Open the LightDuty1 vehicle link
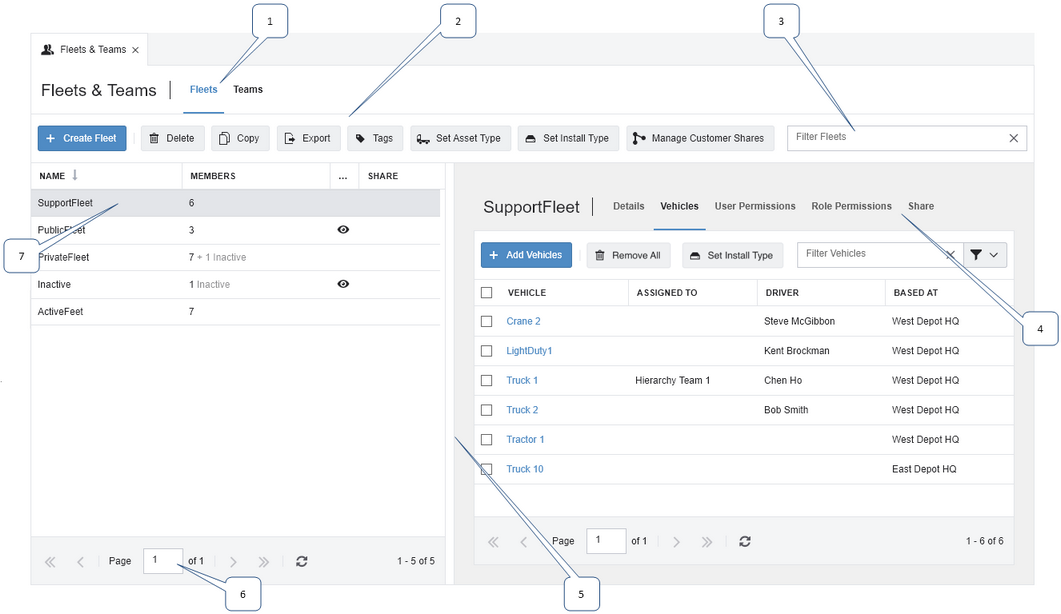The height and width of the screenshot is (614, 1061). pos(529,351)
